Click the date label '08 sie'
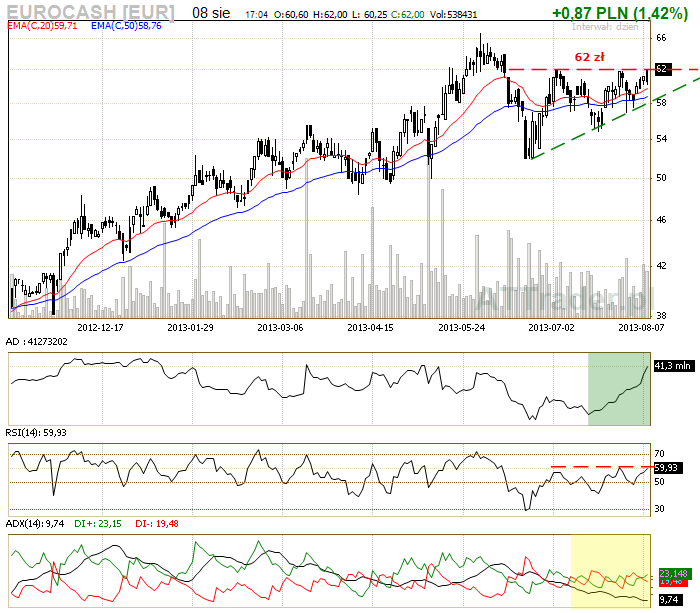 211,13
